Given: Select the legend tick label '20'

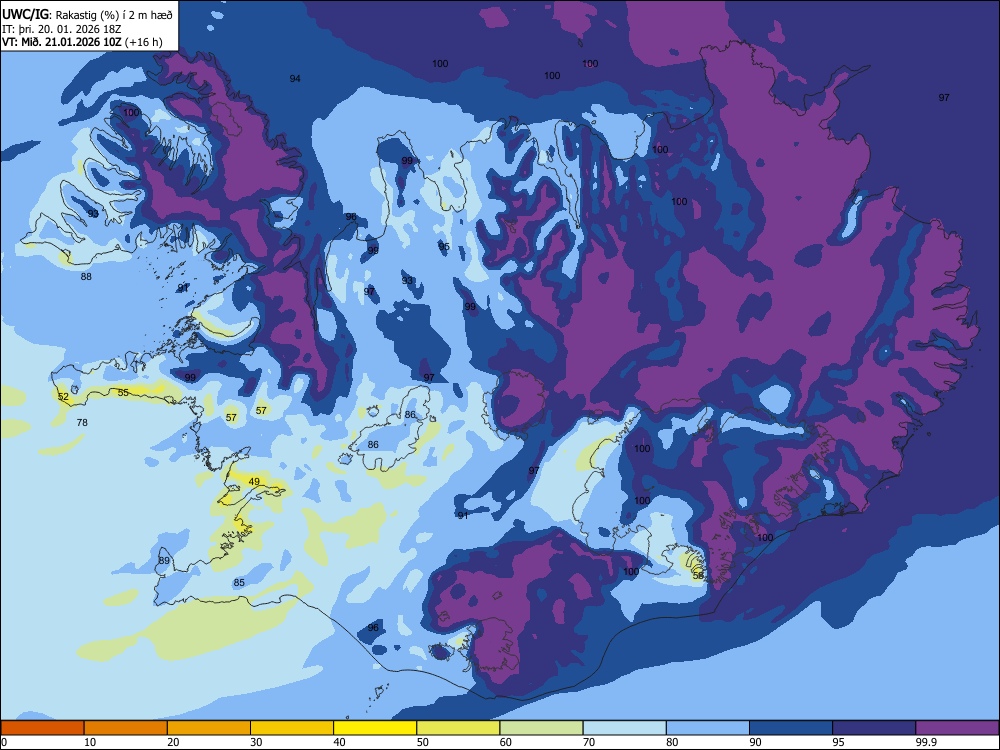Looking at the screenshot, I should click(x=173, y=742).
